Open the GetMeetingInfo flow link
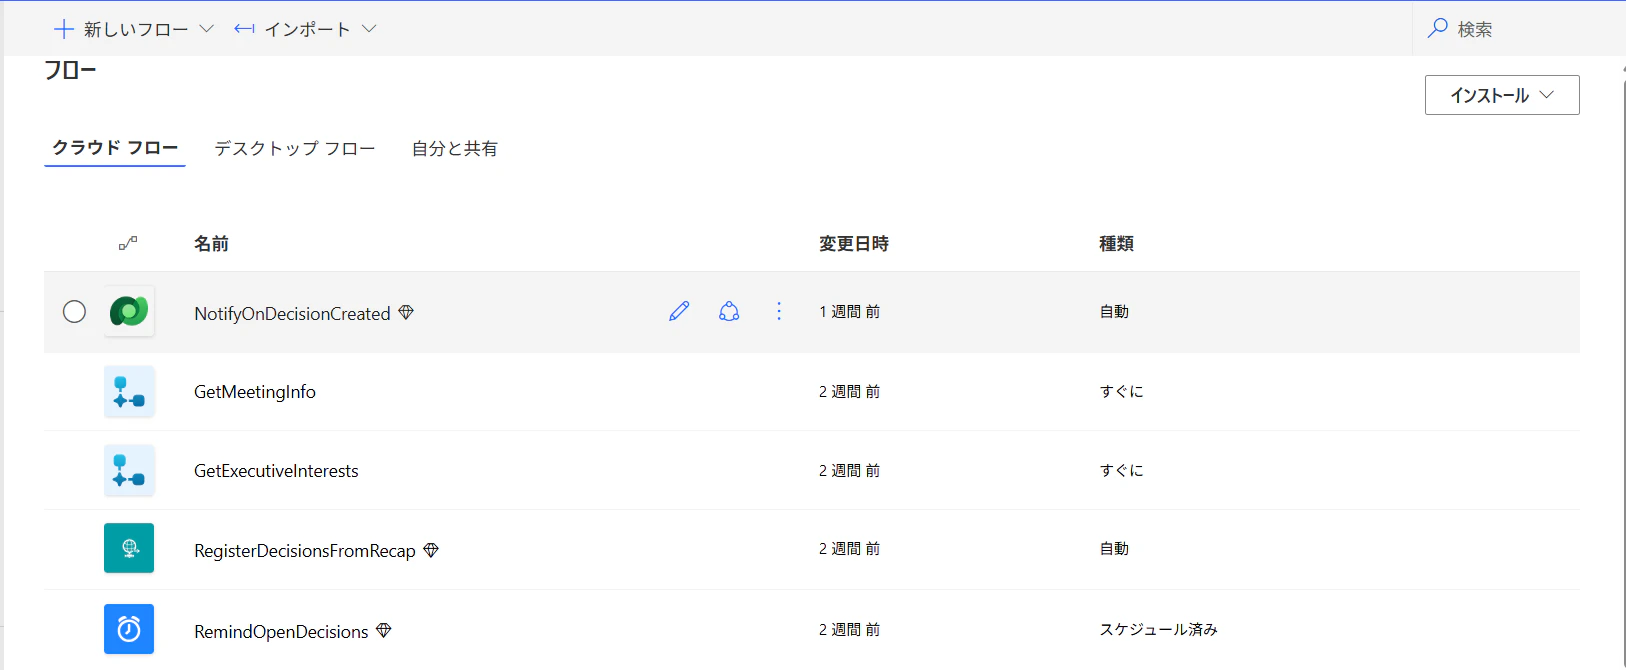This screenshot has height=670, width=1626. (x=255, y=392)
